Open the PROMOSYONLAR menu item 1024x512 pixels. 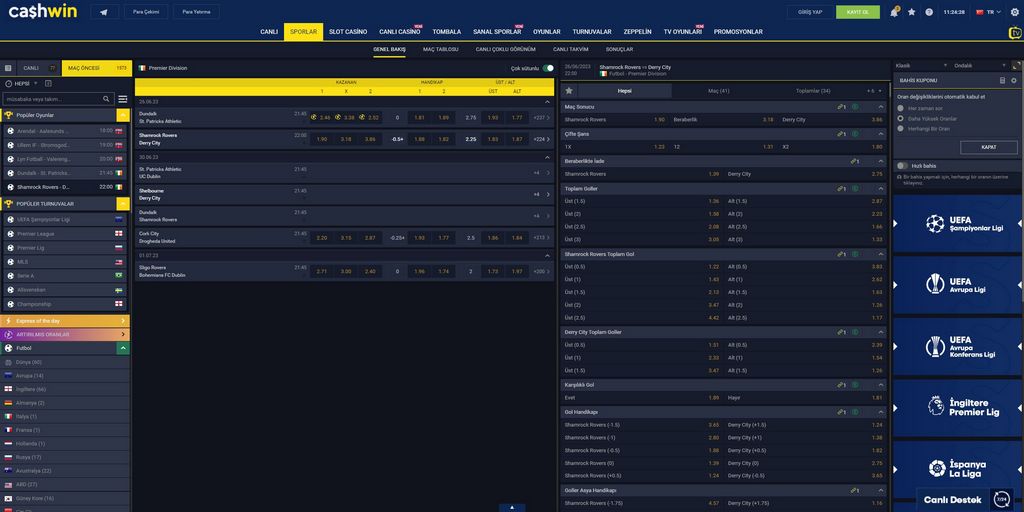[738, 32]
